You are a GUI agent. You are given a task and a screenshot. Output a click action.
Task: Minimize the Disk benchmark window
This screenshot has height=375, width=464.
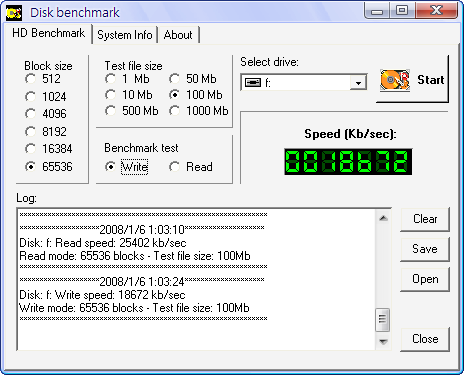click(377, 11)
